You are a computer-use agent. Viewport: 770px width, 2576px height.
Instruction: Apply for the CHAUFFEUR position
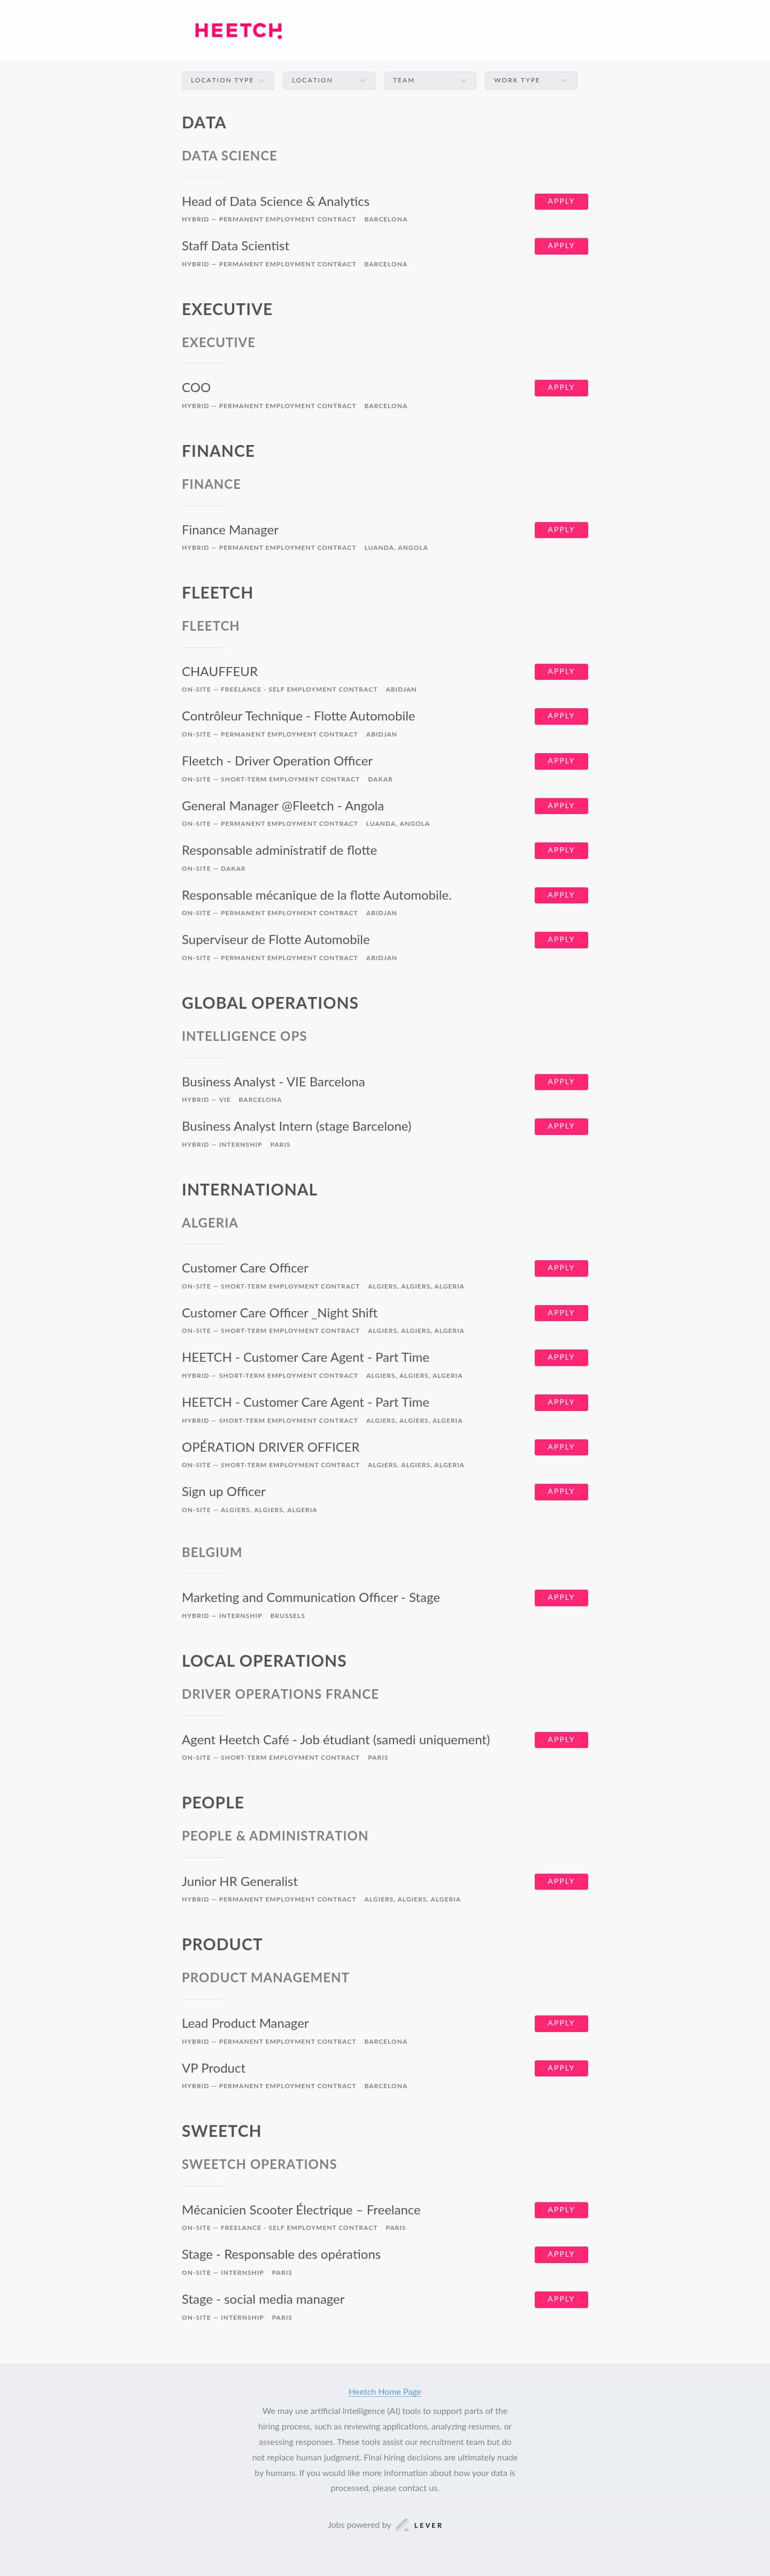tap(561, 671)
